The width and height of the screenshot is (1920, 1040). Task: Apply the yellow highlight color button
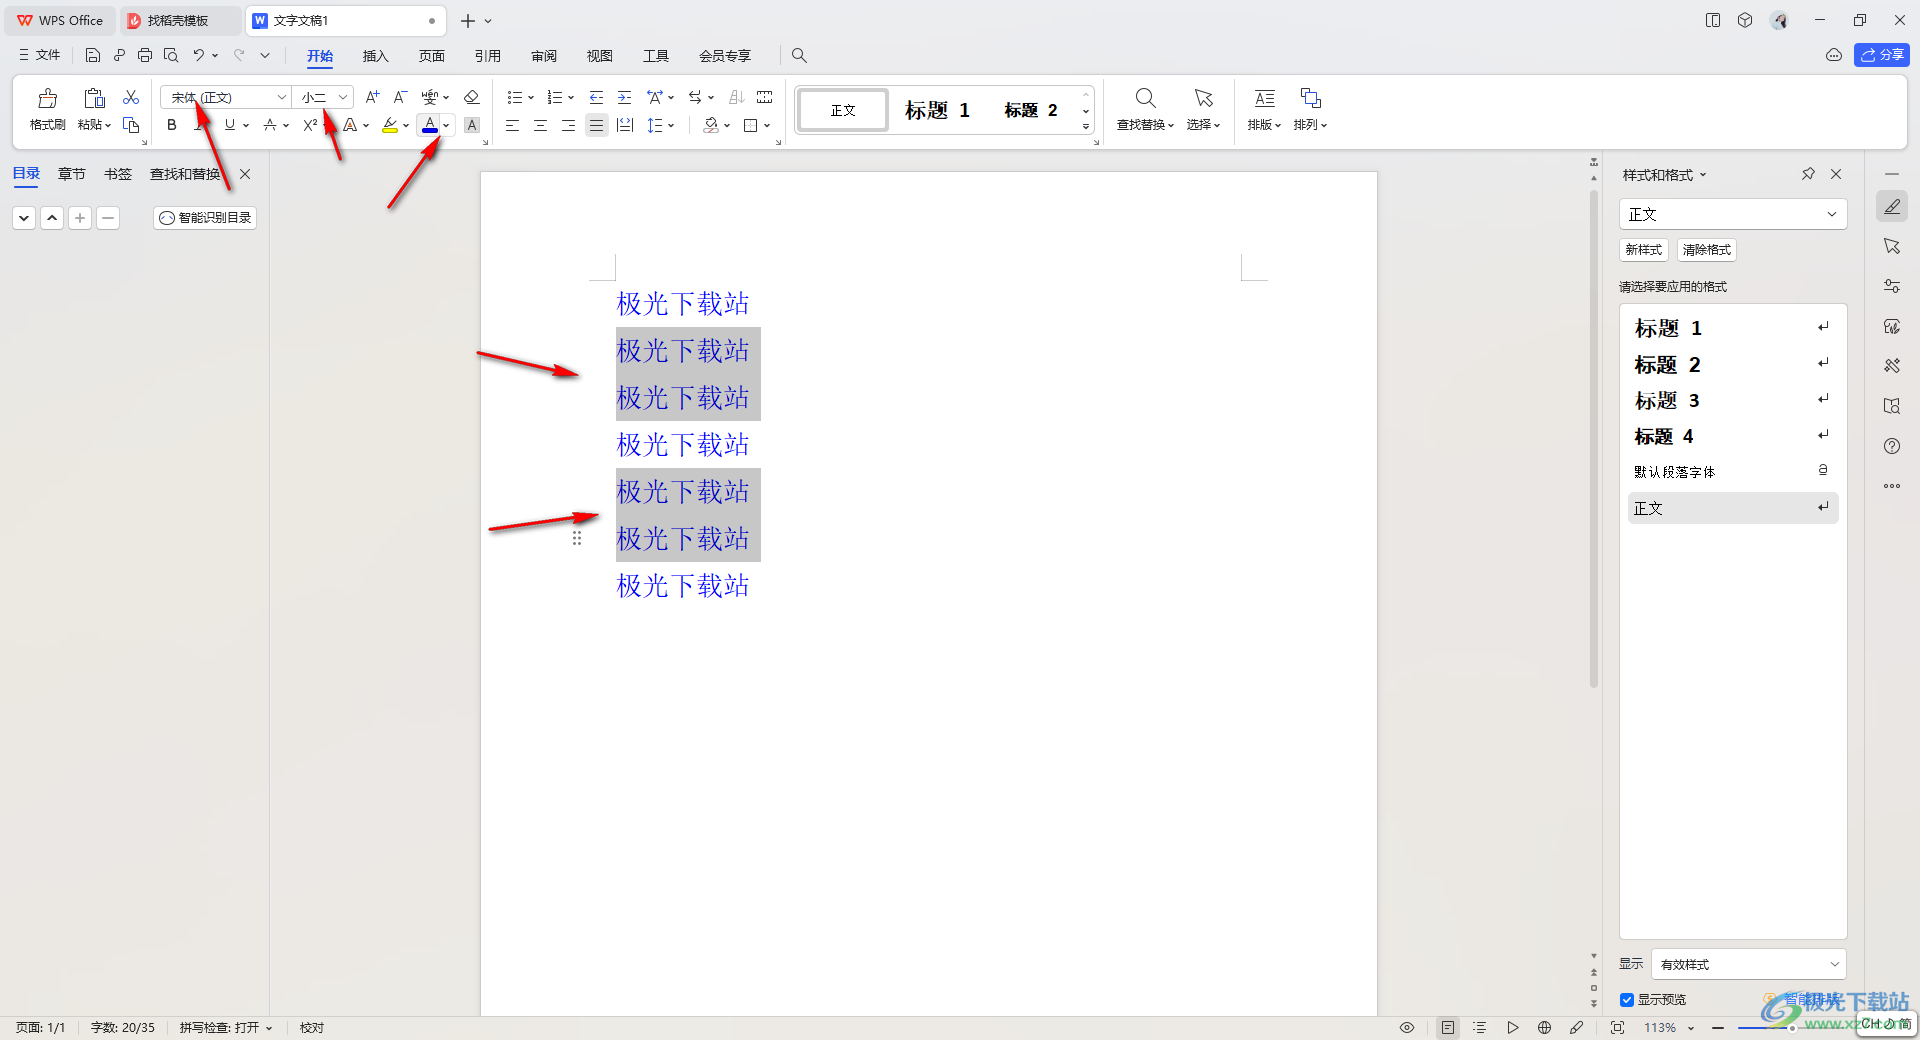tap(390, 125)
